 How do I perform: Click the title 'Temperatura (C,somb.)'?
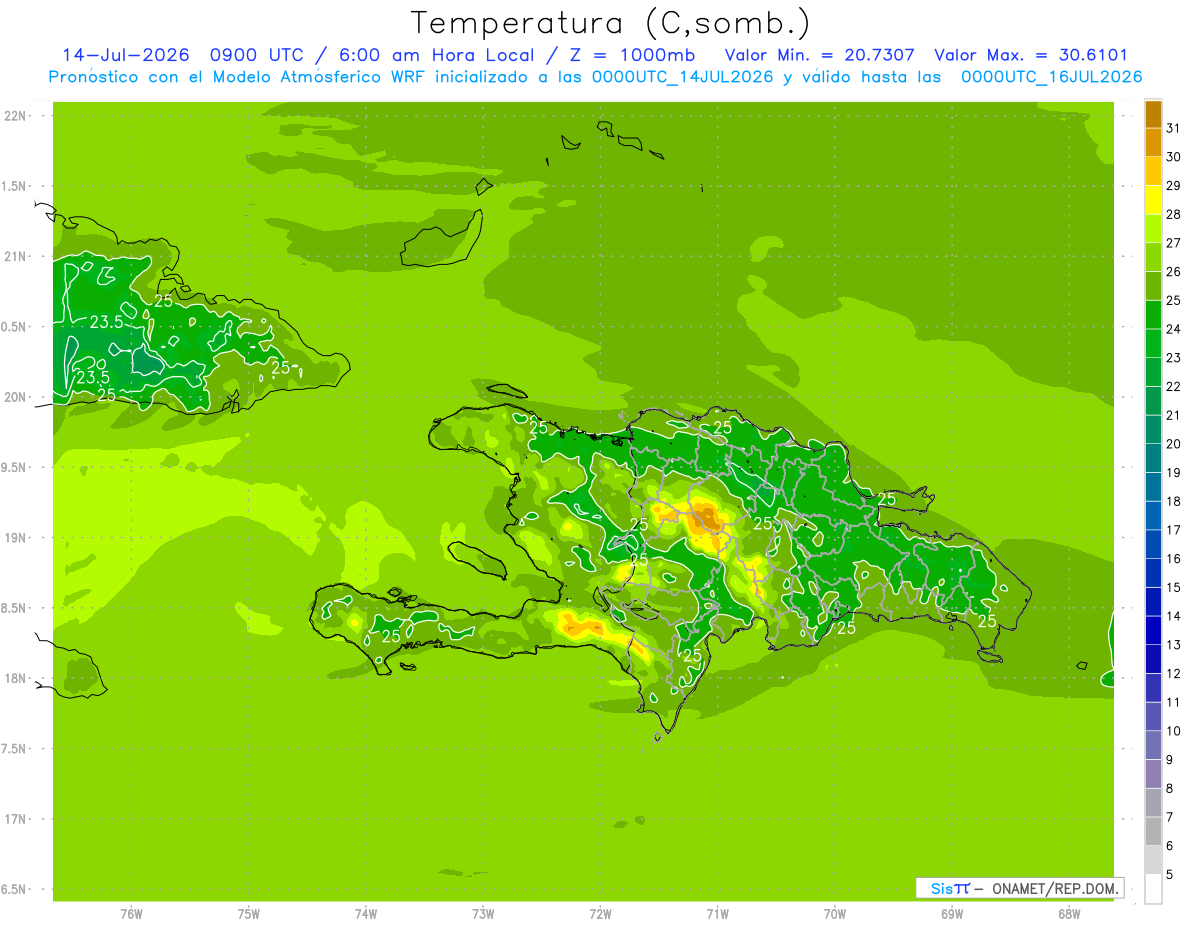click(x=611, y=23)
